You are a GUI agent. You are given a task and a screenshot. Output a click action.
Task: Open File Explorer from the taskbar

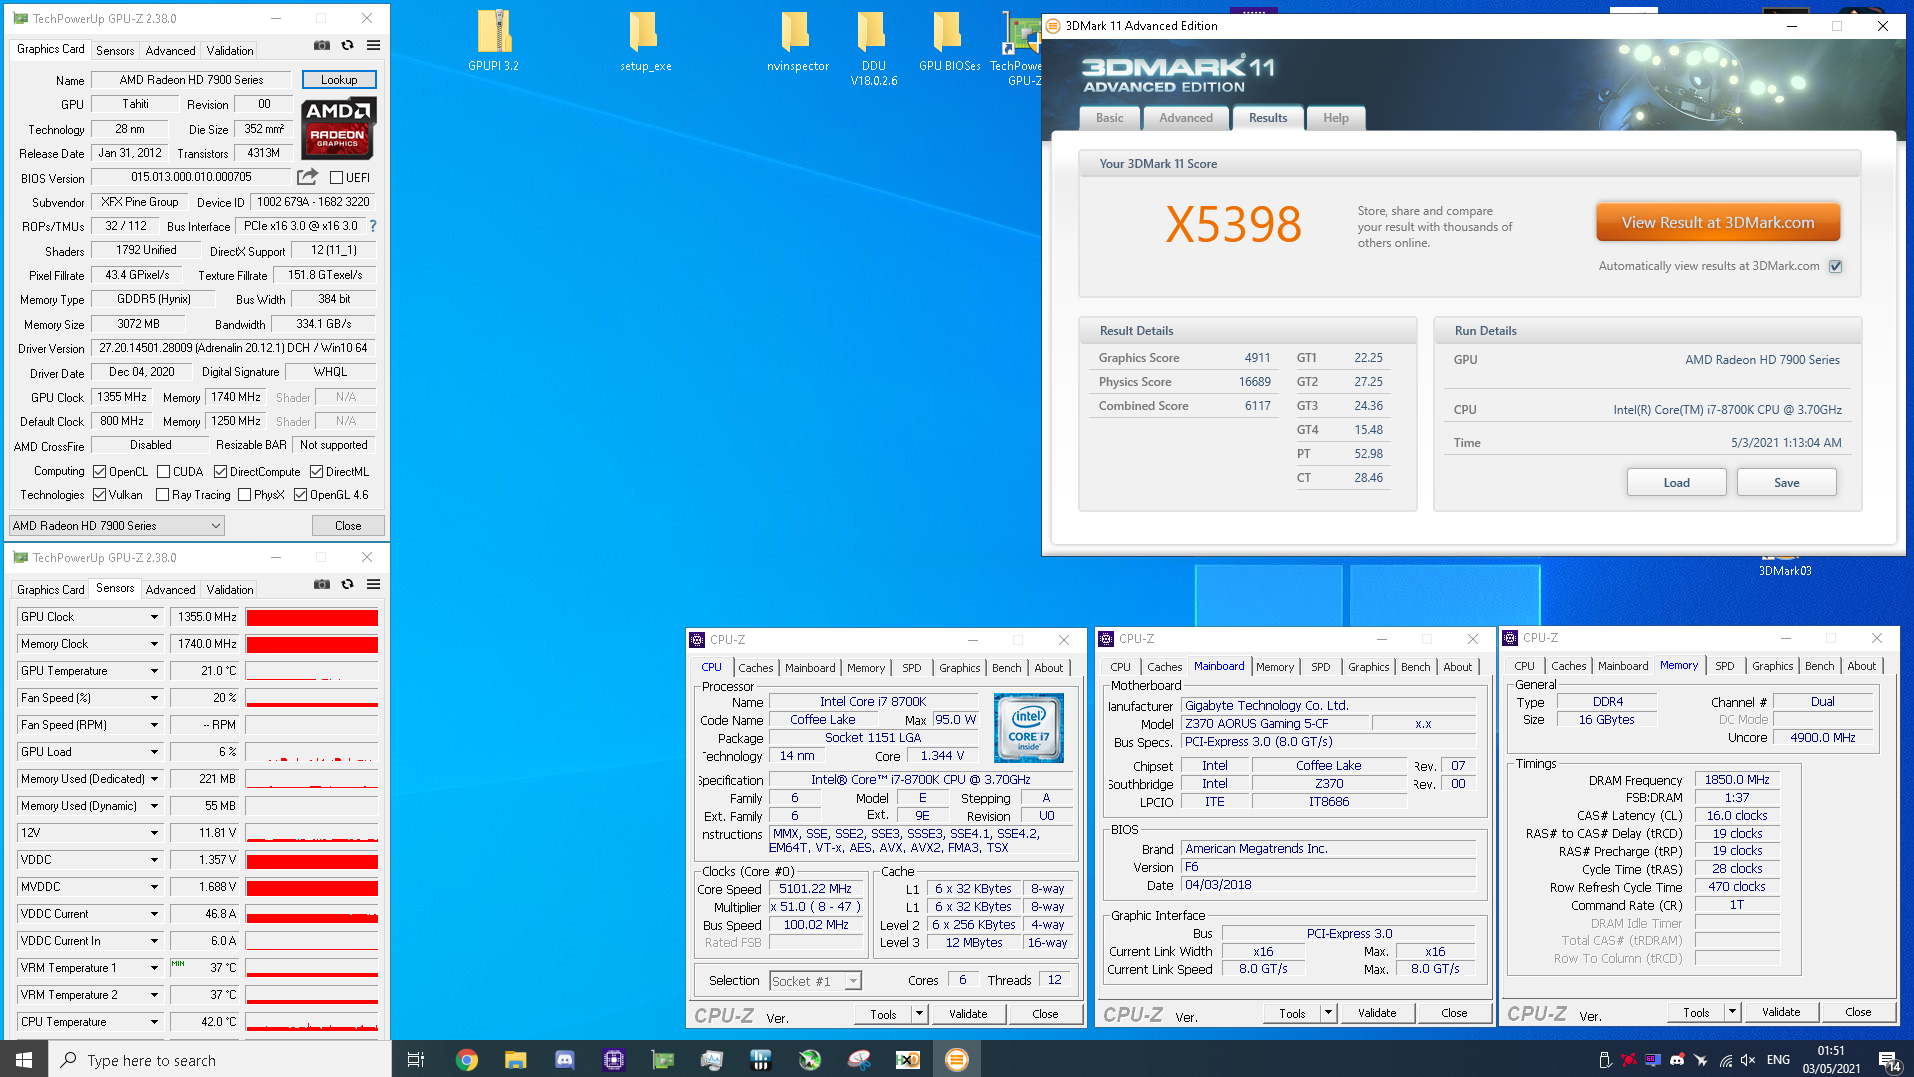[x=515, y=1059]
